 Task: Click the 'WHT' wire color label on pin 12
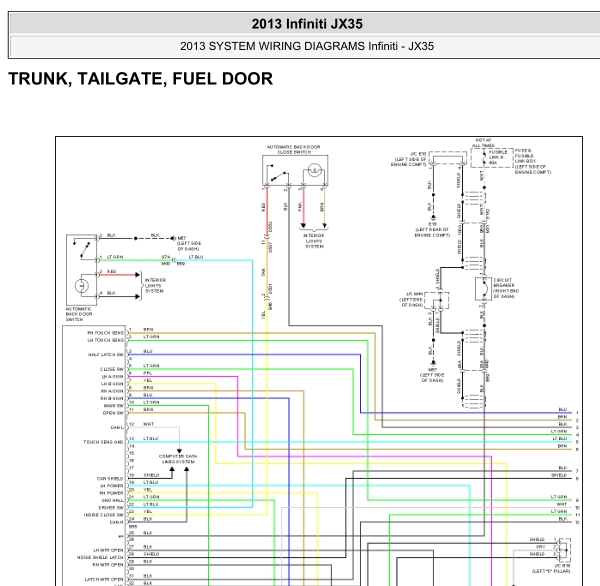click(148, 424)
